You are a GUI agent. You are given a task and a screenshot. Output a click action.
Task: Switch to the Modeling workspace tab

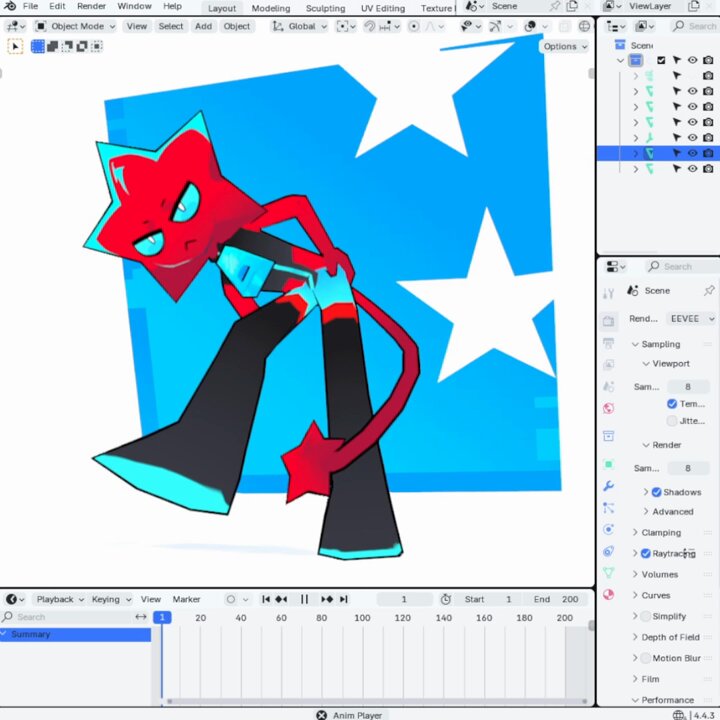(271, 8)
